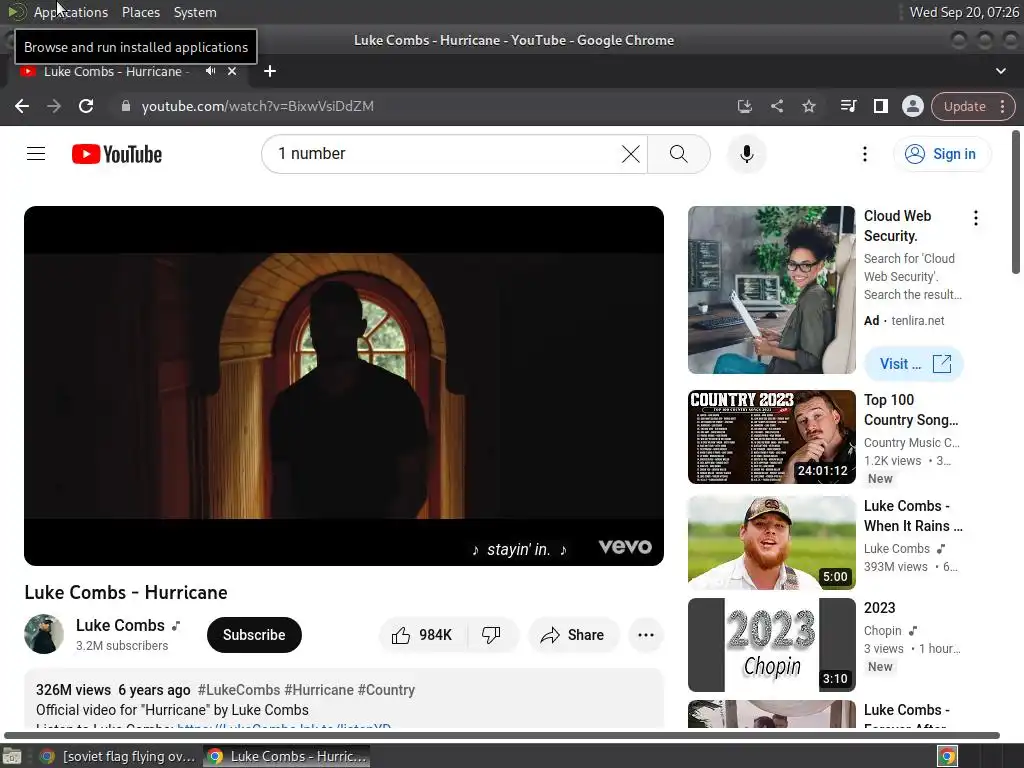Click the horizontal scrollbar at bottom
The width and height of the screenshot is (1024, 768).
pos(502,735)
